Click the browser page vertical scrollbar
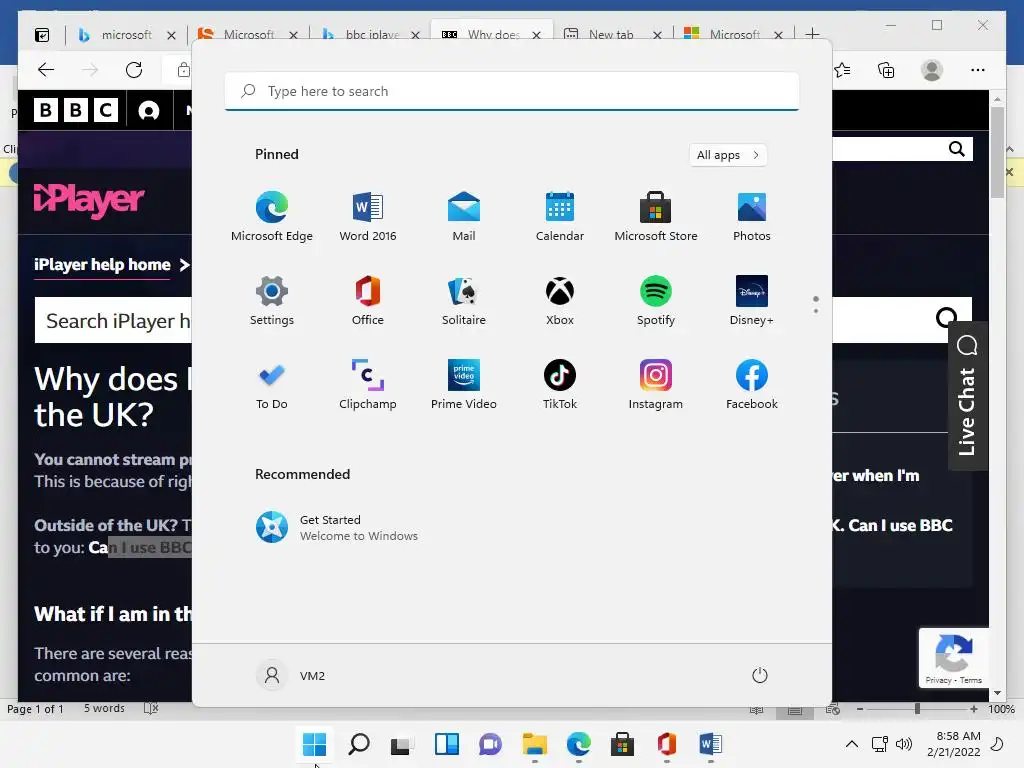1024x768 pixels. pos(997,153)
